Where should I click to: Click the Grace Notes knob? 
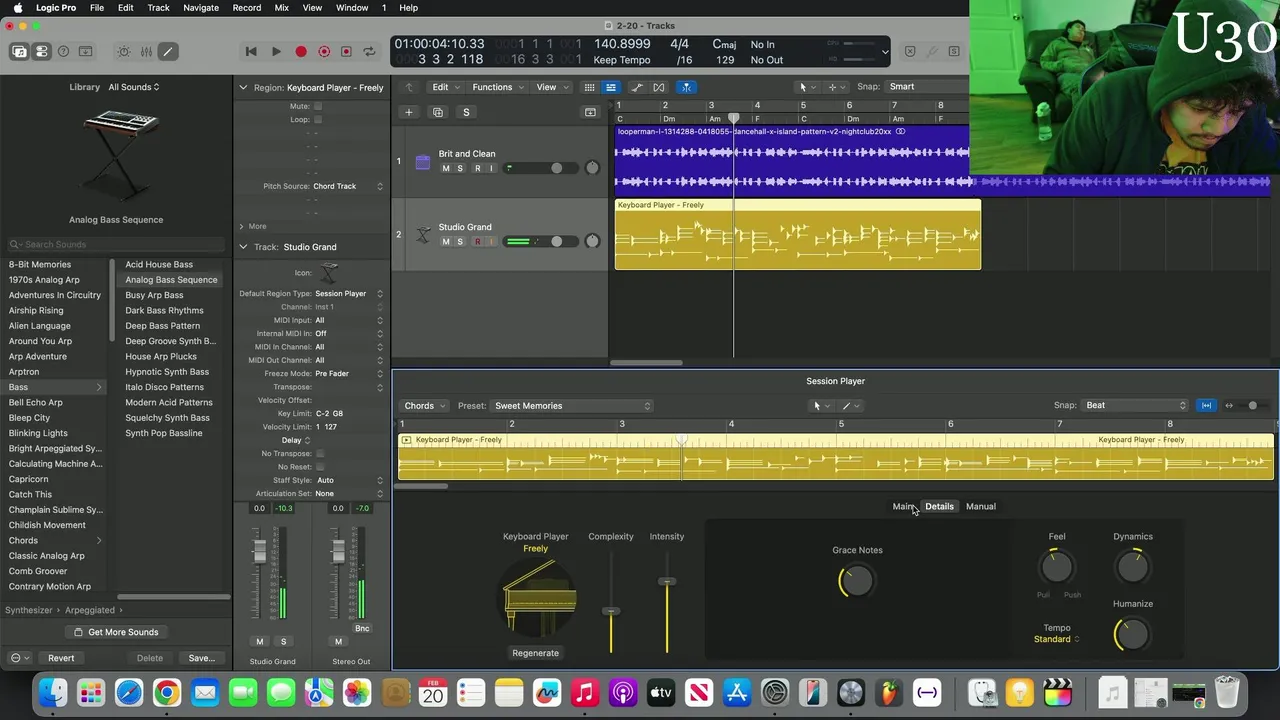[856, 581]
